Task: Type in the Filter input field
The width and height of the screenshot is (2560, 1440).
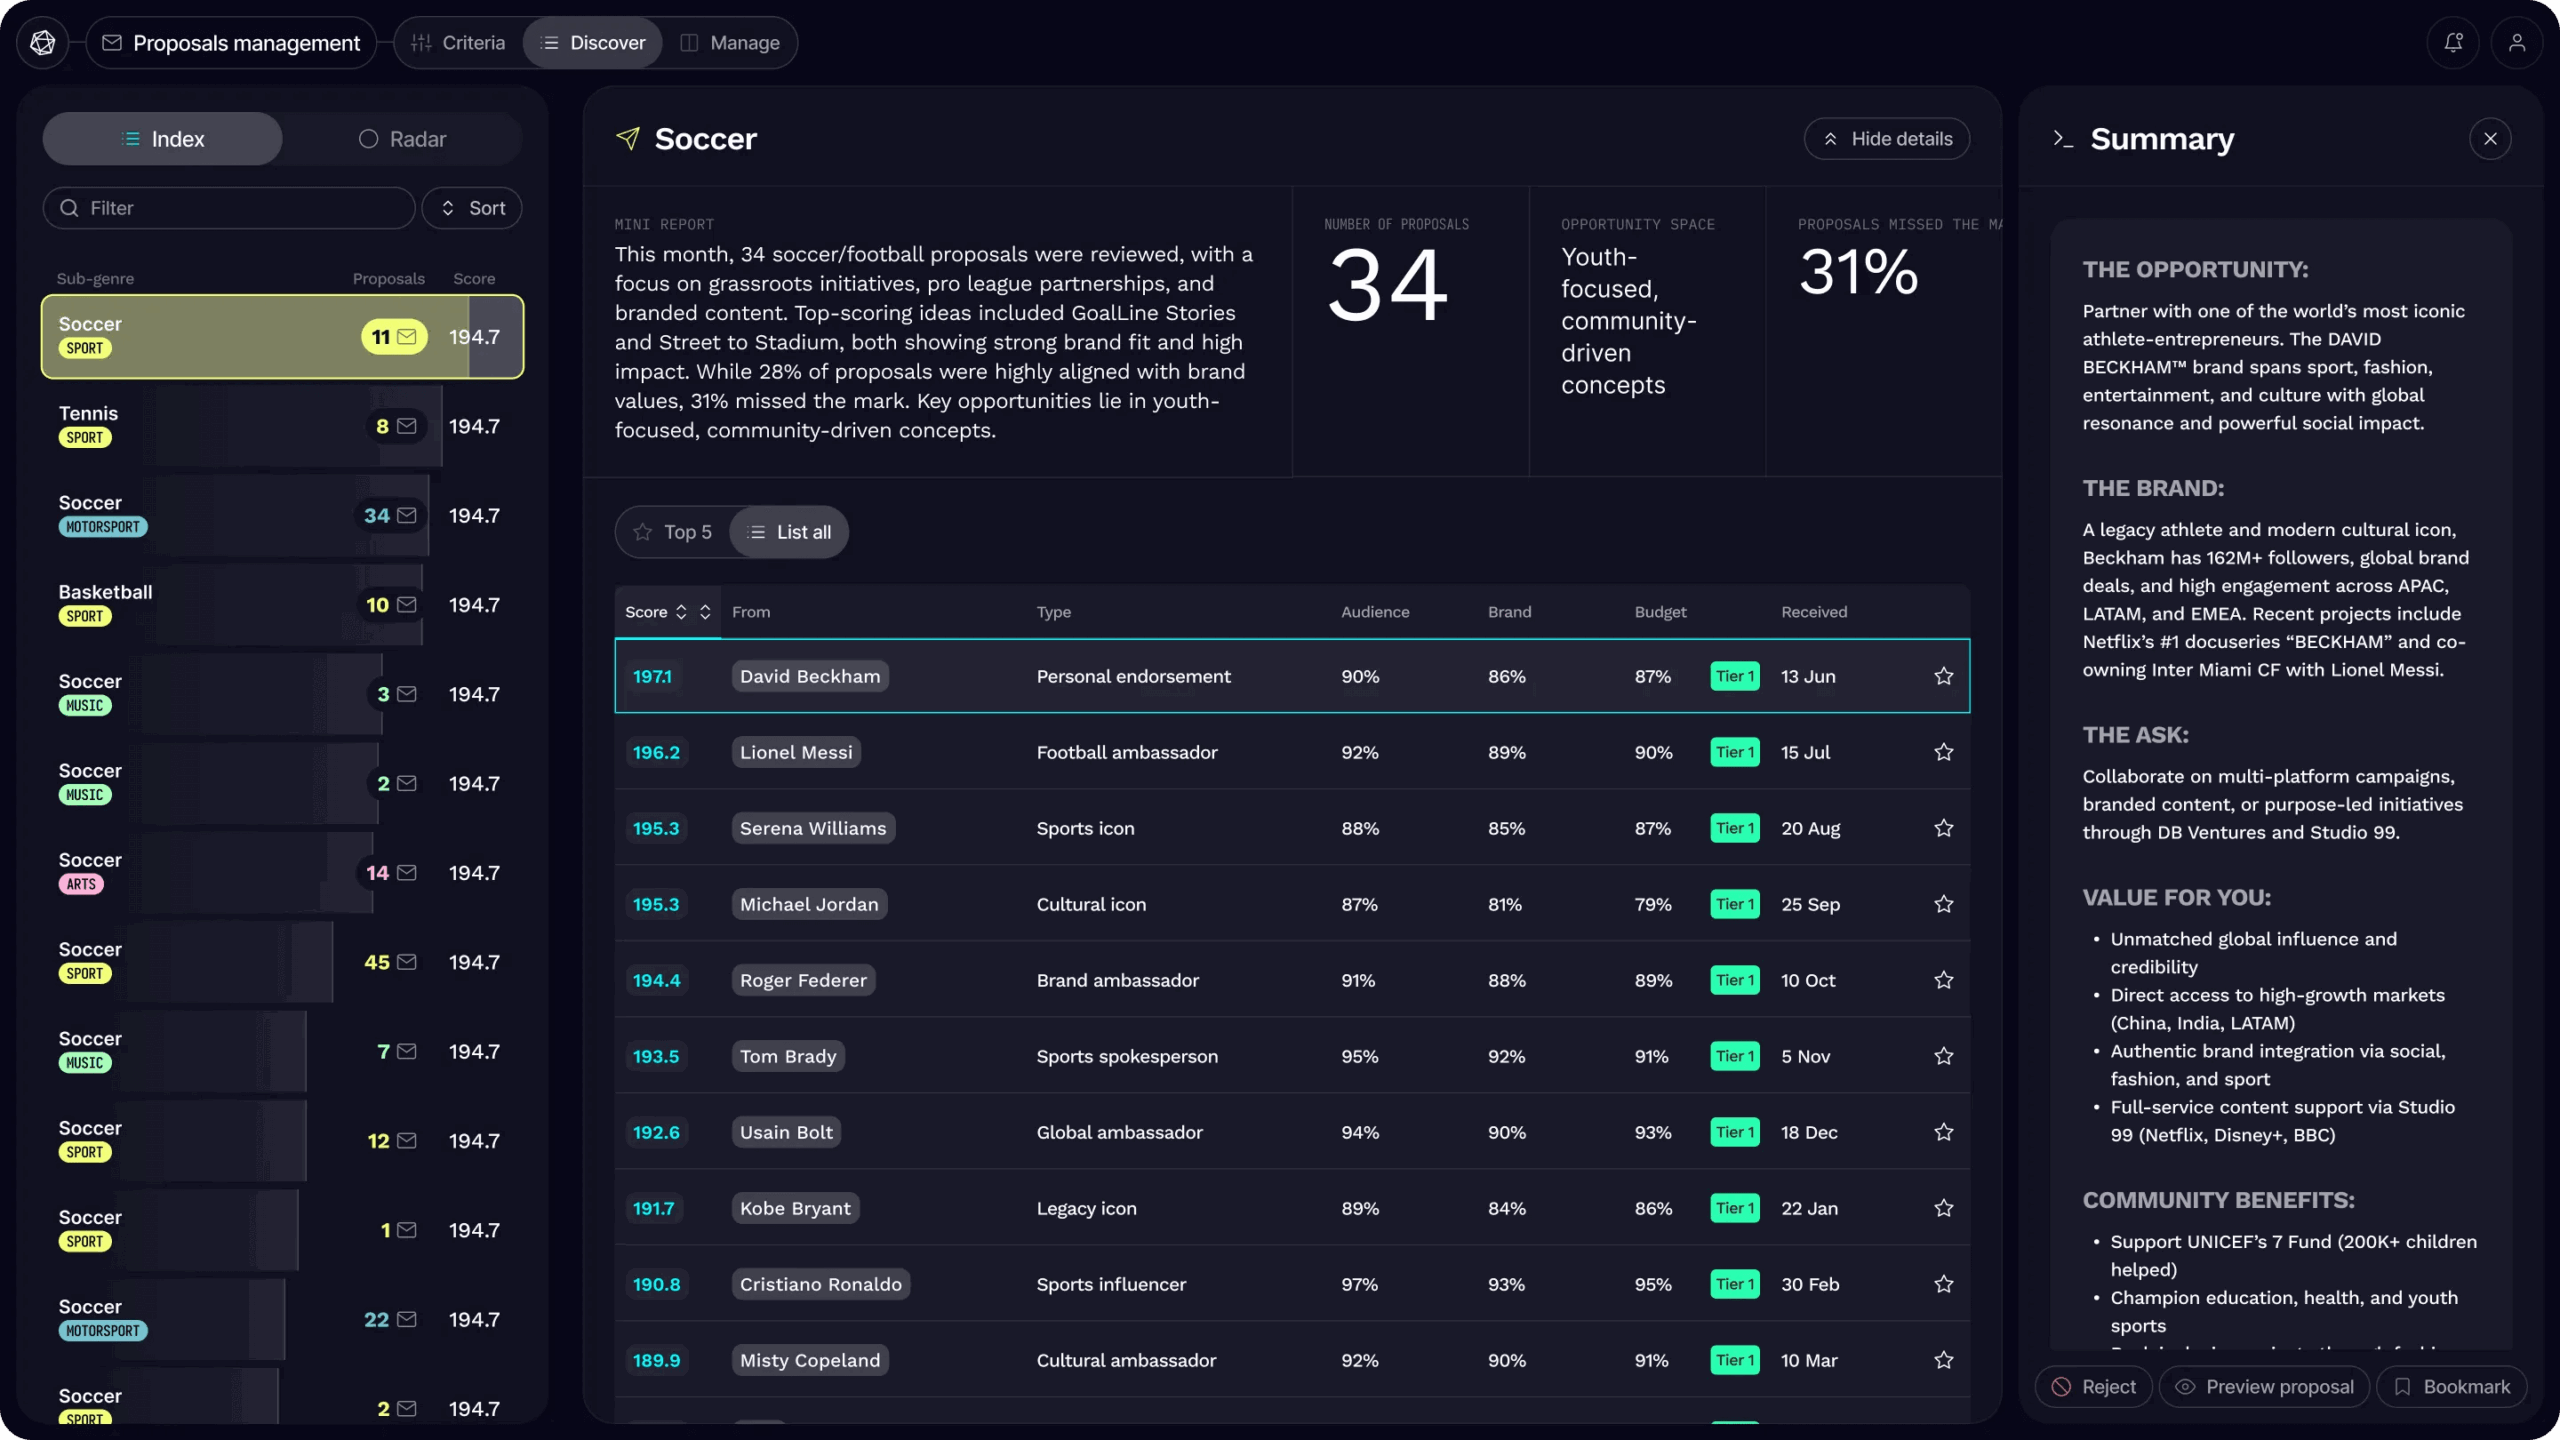Action: pyautogui.click(x=229, y=208)
